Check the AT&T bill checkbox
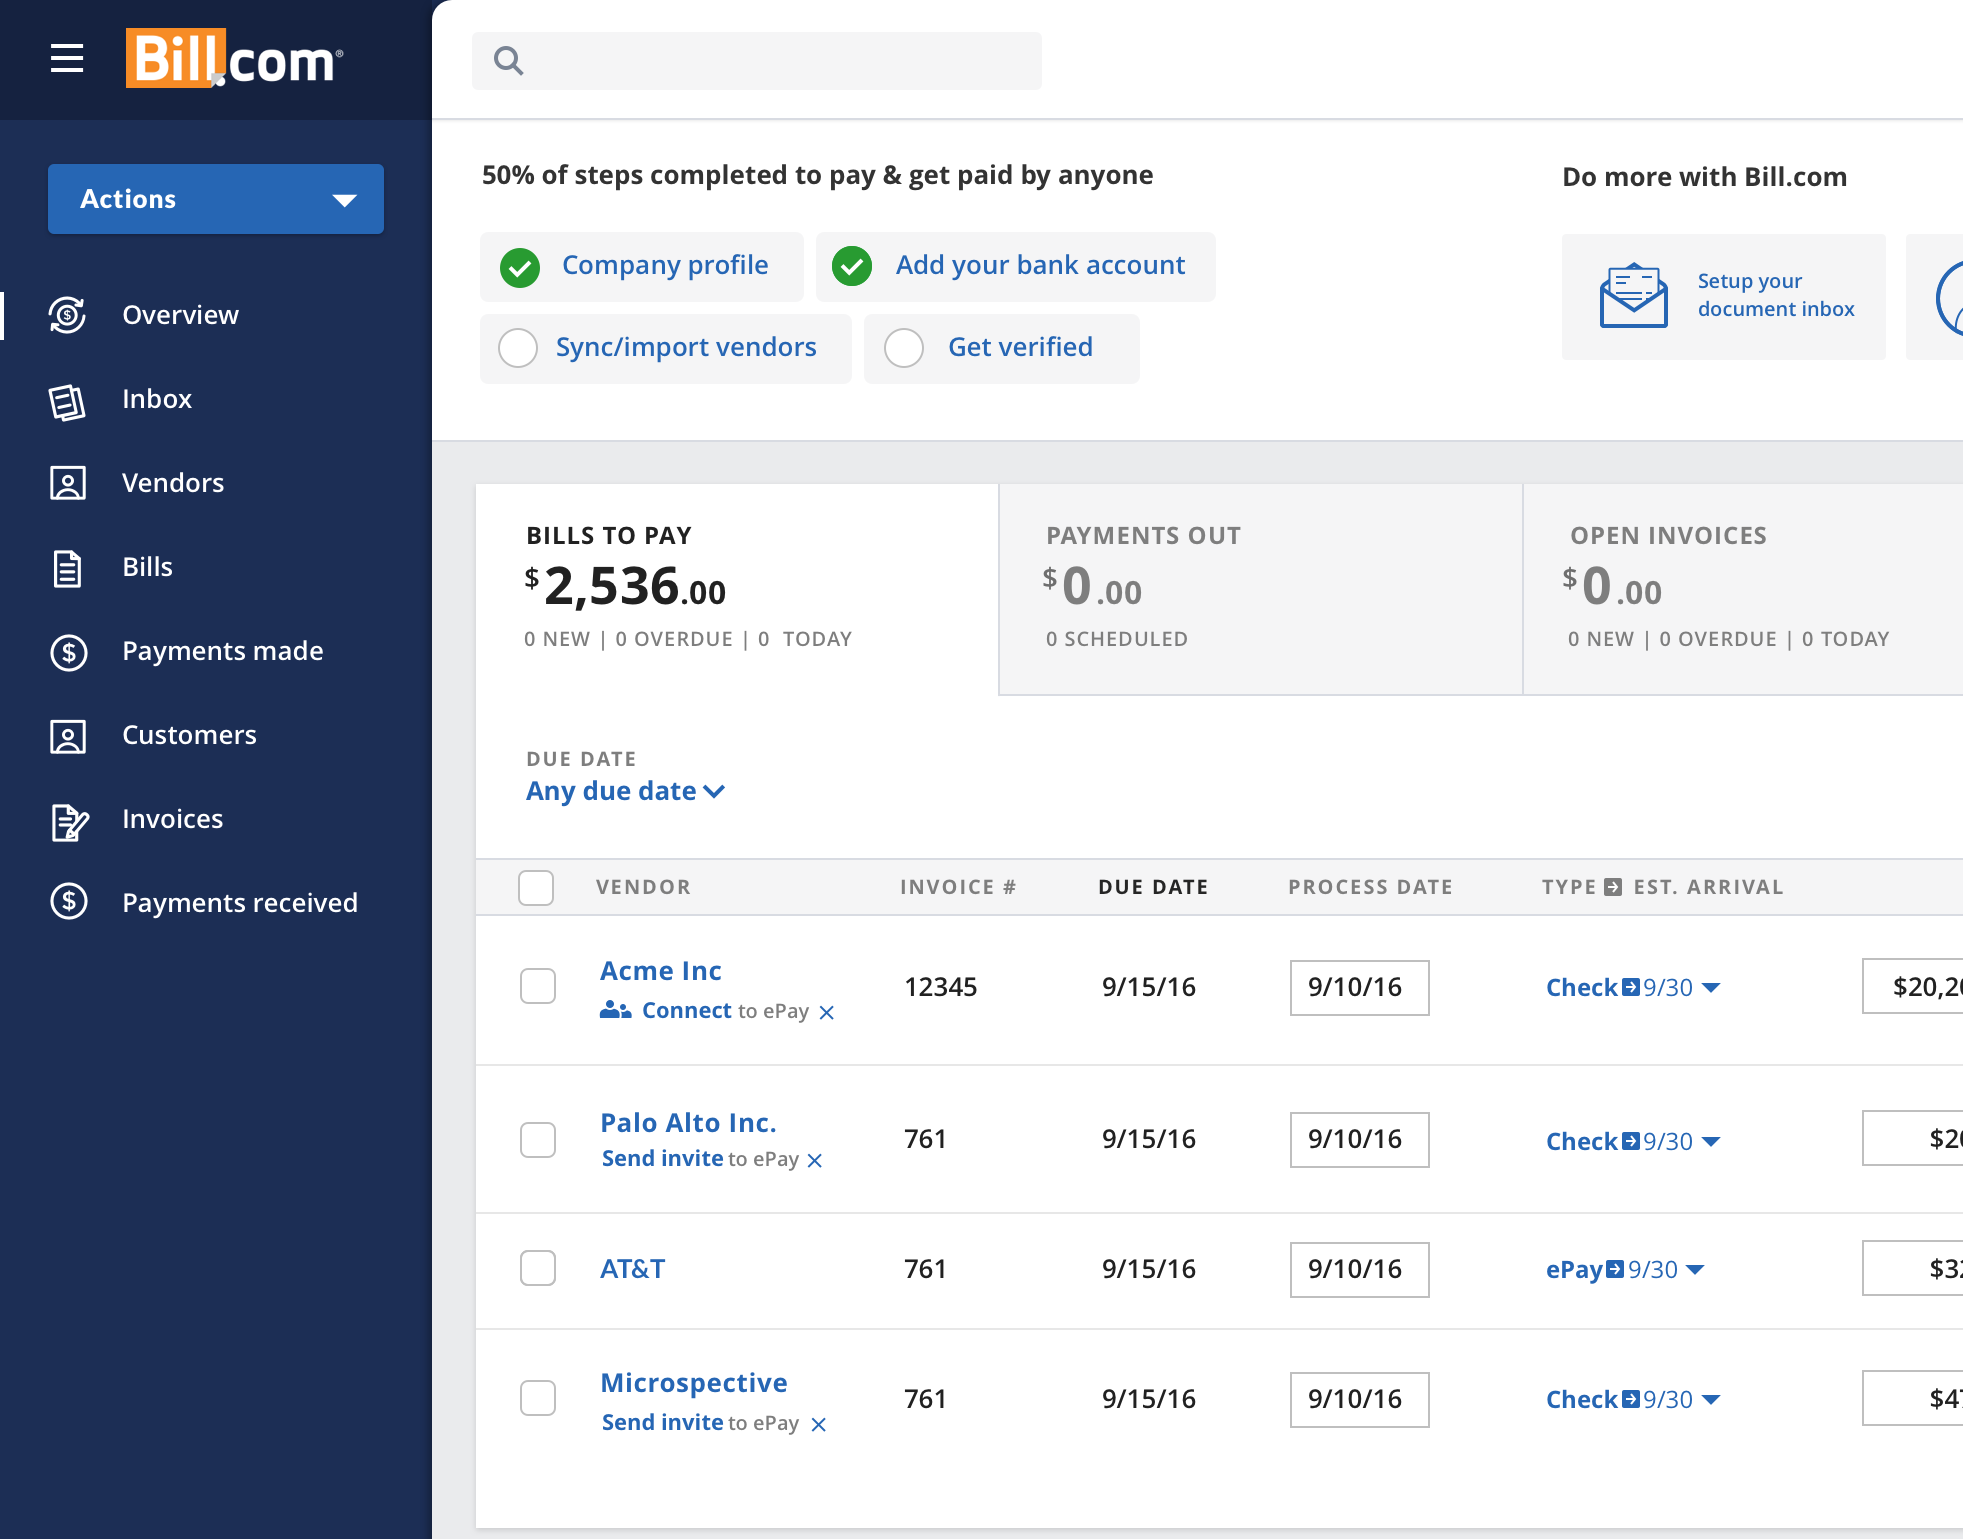 pos(538,1268)
